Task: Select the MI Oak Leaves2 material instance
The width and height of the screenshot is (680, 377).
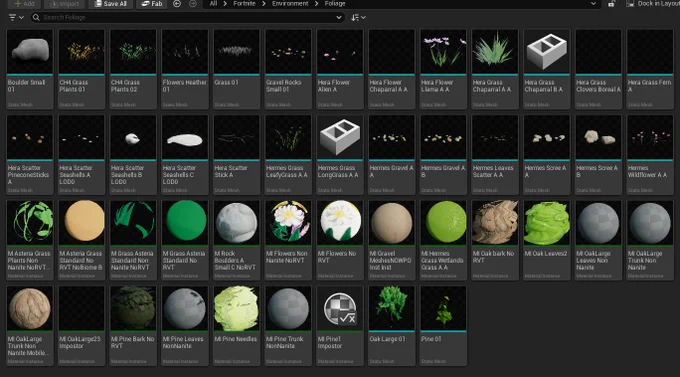Action: 546,240
